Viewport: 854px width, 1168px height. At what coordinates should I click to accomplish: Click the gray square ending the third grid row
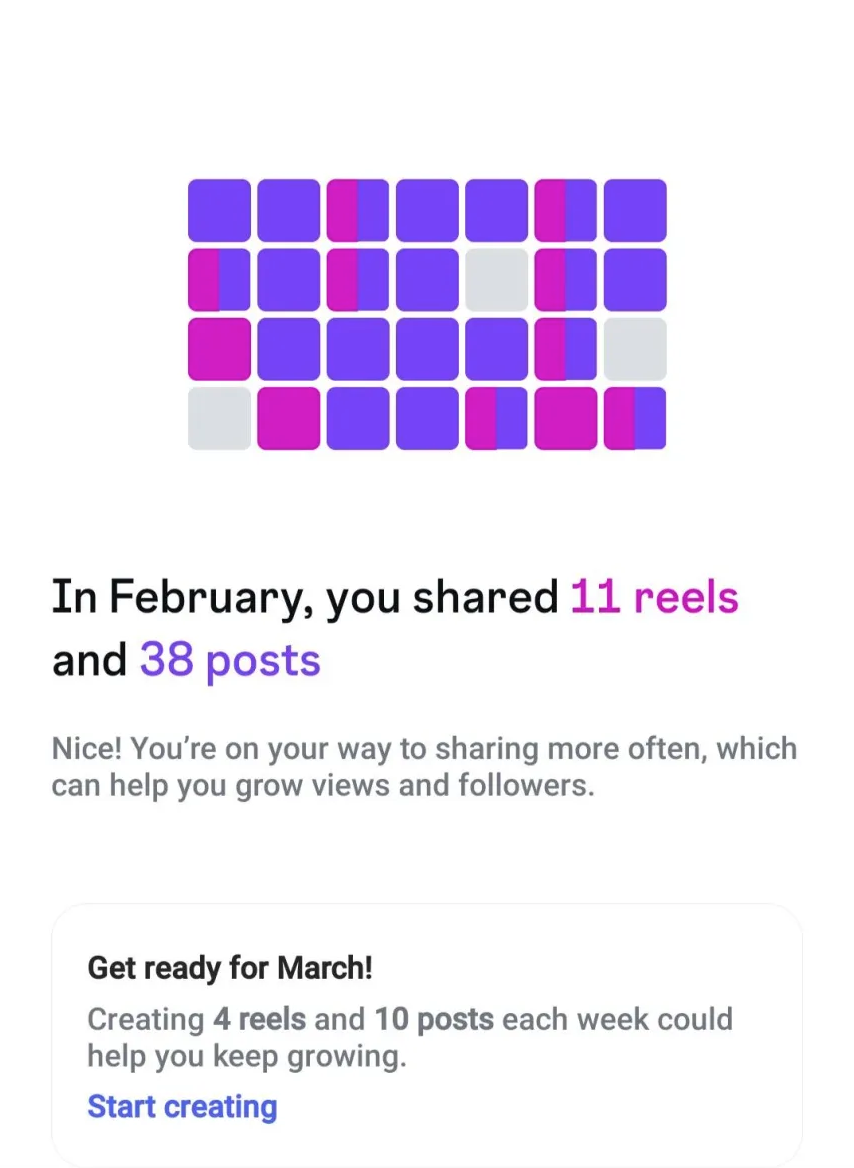635,349
